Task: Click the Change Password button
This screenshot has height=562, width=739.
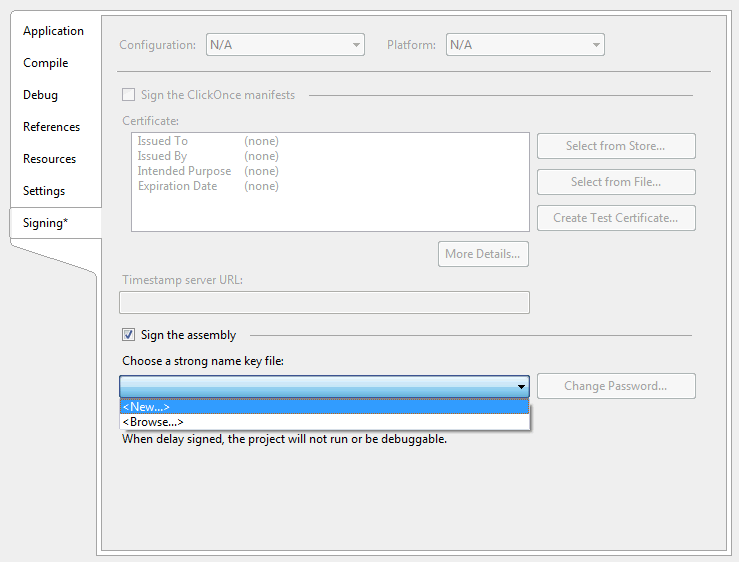Action: (x=615, y=386)
